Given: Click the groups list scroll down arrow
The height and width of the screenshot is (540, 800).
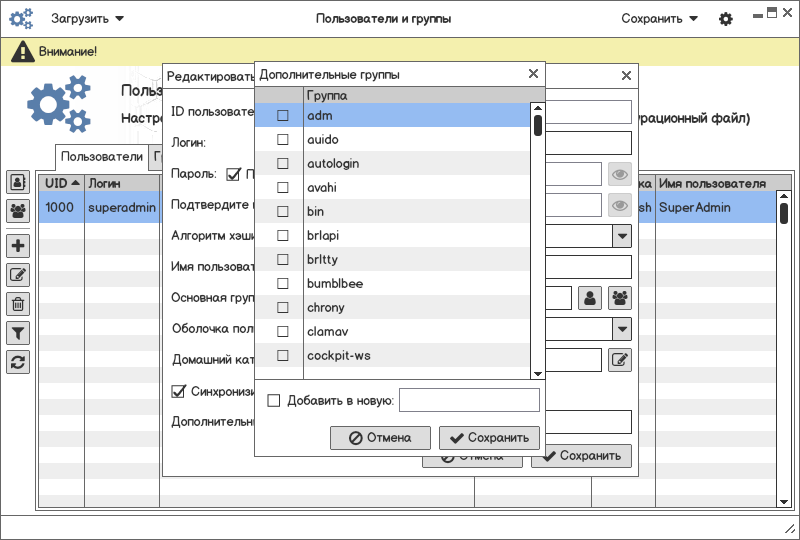Looking at the screenshot, I should click(x=538, y=374).
